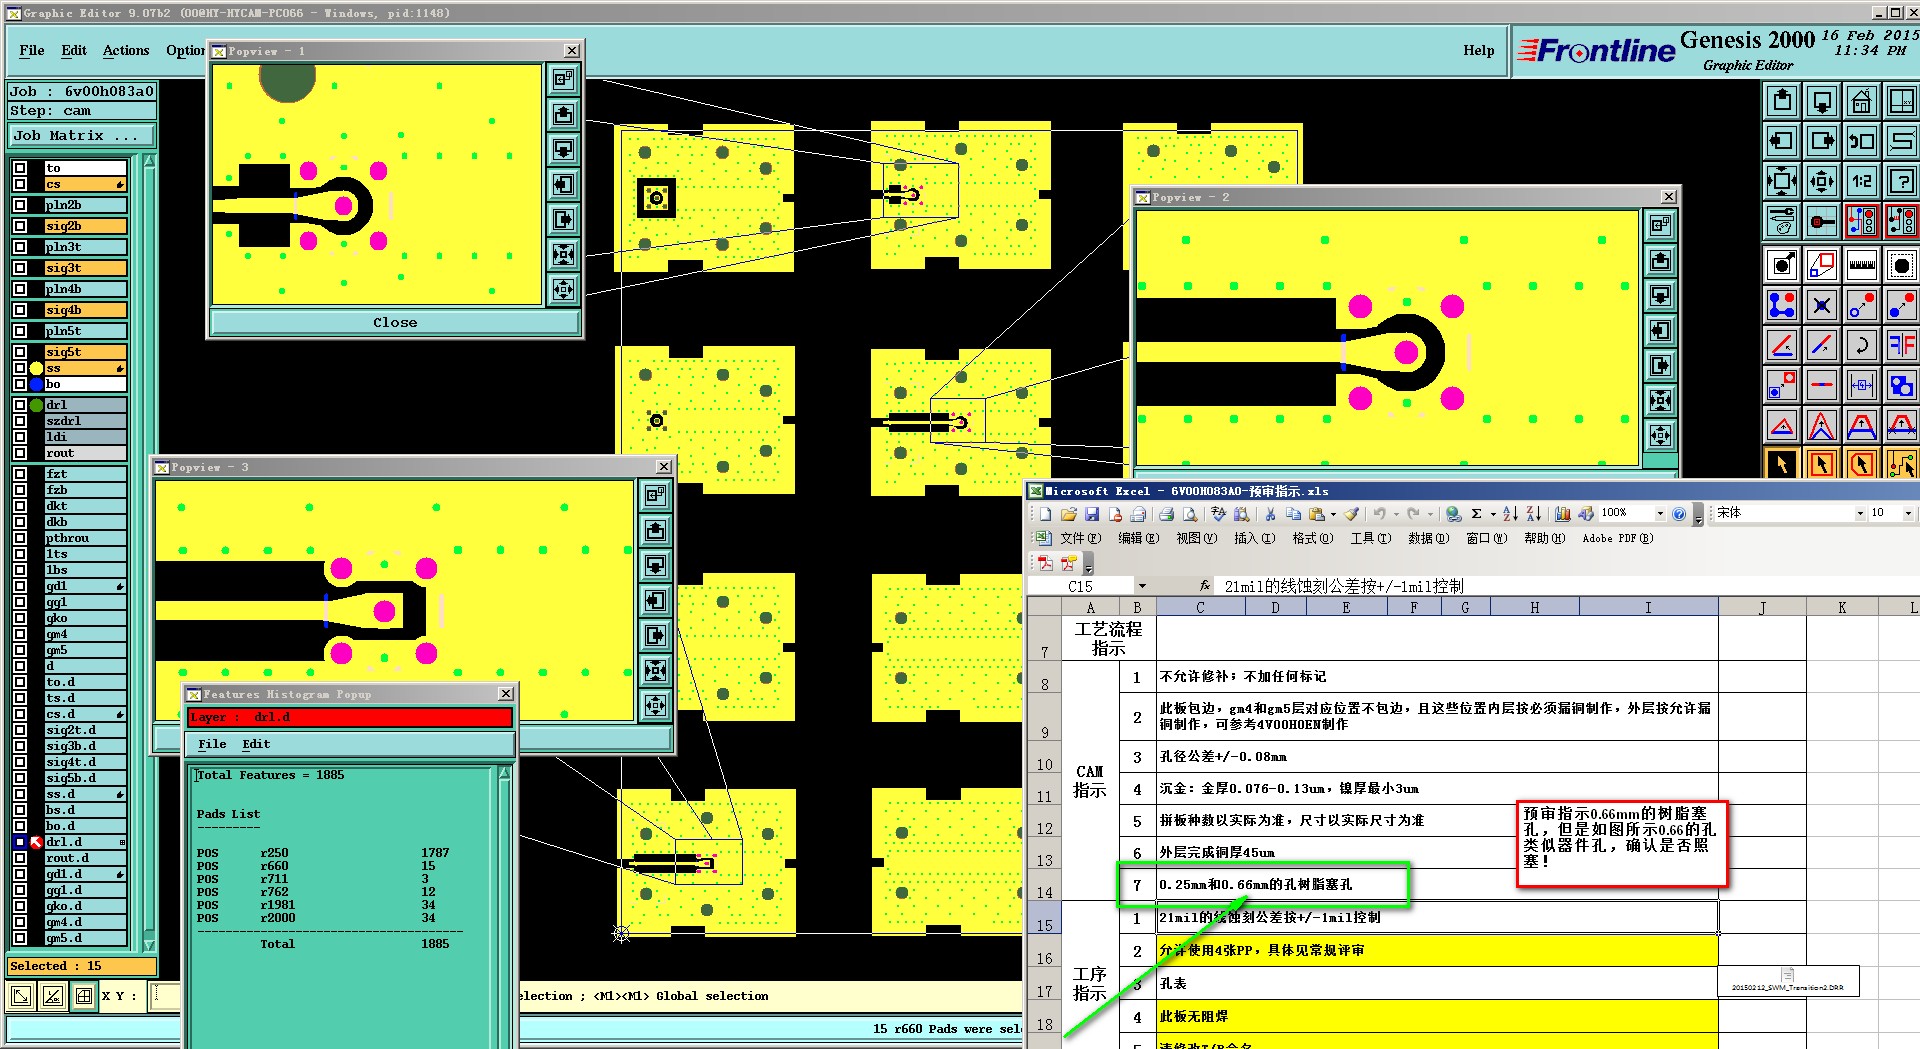
Task: Click the Excel formula bar text
Action: coord(1344,587)
